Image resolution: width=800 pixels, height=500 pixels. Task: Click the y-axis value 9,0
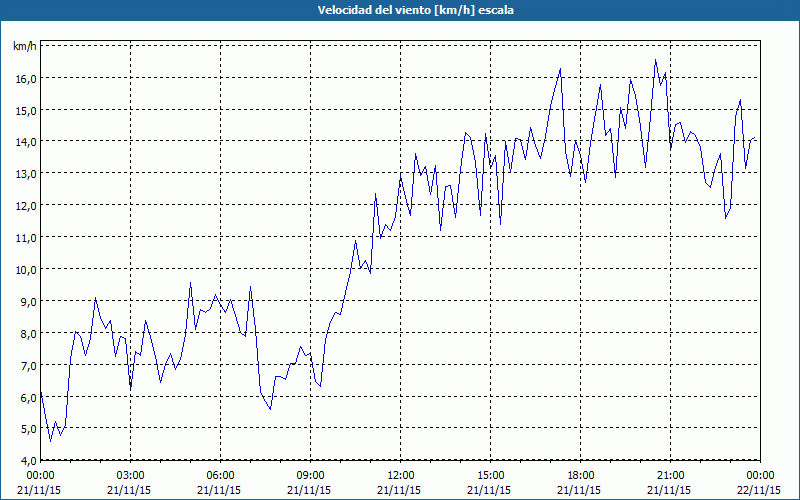point(29,302)
